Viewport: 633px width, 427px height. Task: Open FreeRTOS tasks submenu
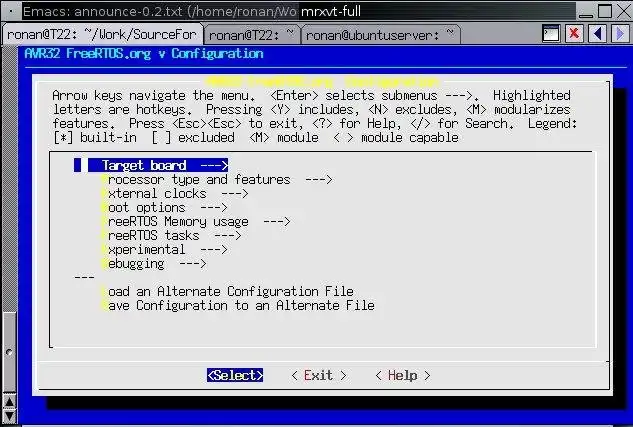(x=171, y=235)
